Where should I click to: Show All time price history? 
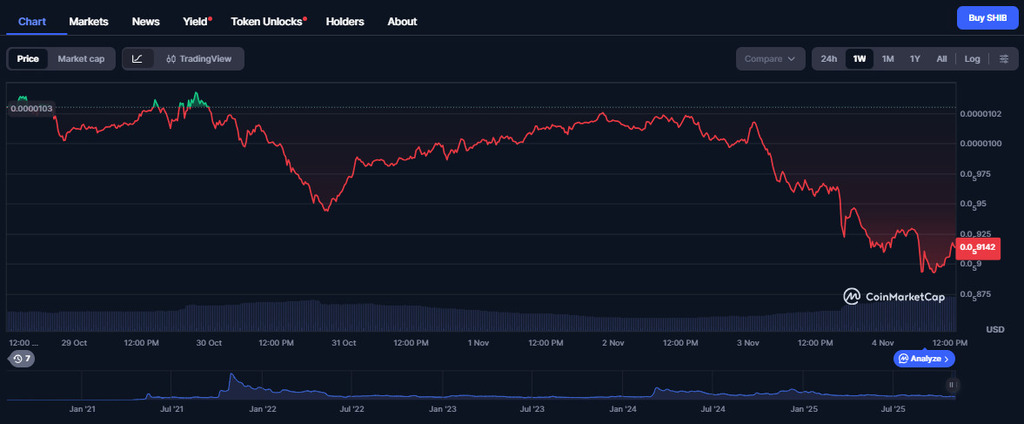tap(941, 59)
